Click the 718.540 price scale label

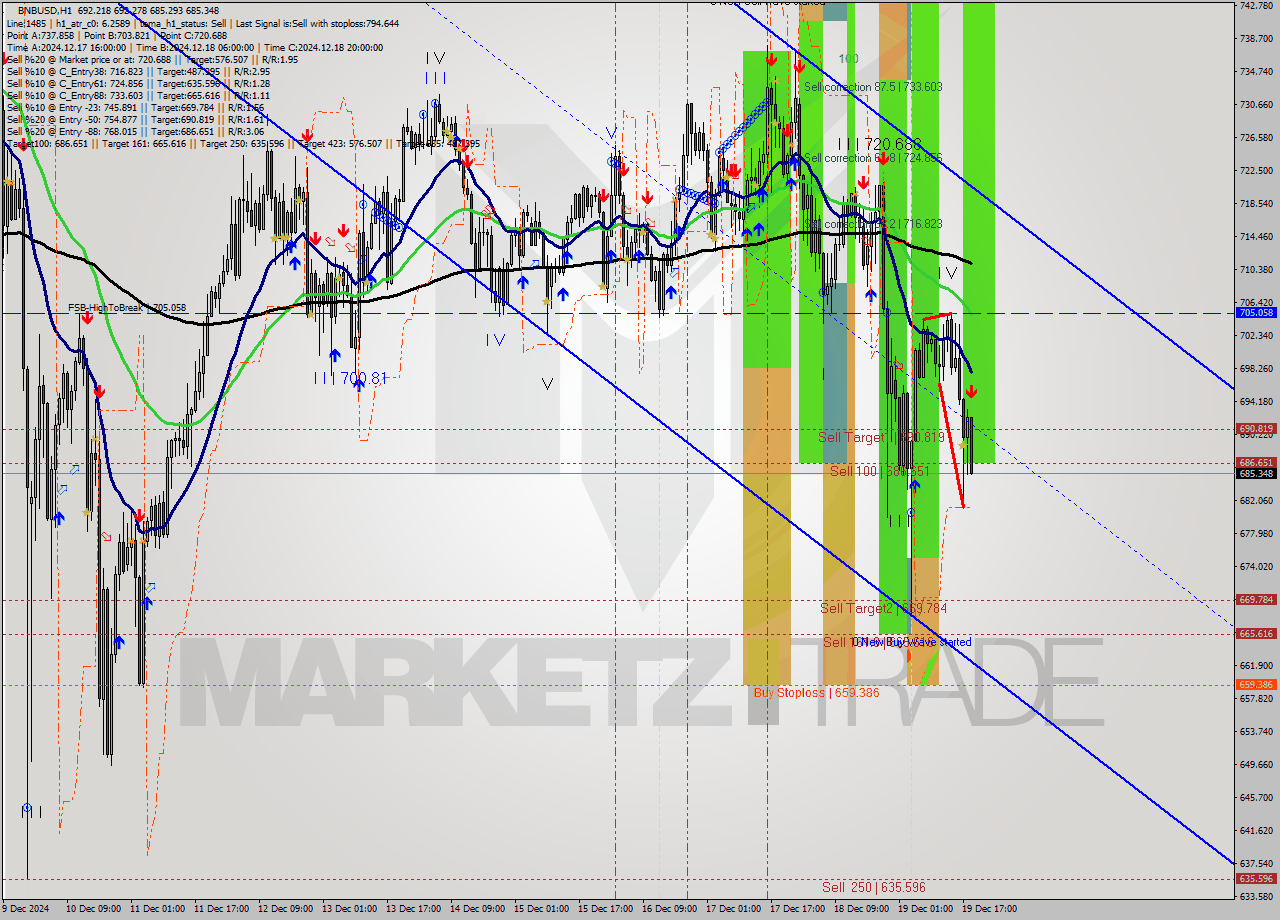(1256, 203)
